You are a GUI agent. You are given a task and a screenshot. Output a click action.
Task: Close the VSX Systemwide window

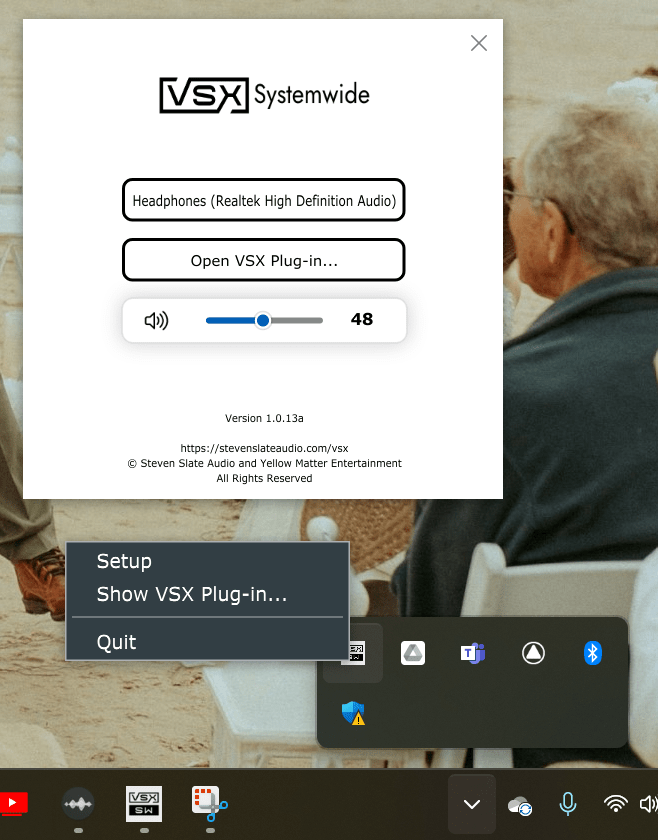pyautogui.click(x=478, y=43)
